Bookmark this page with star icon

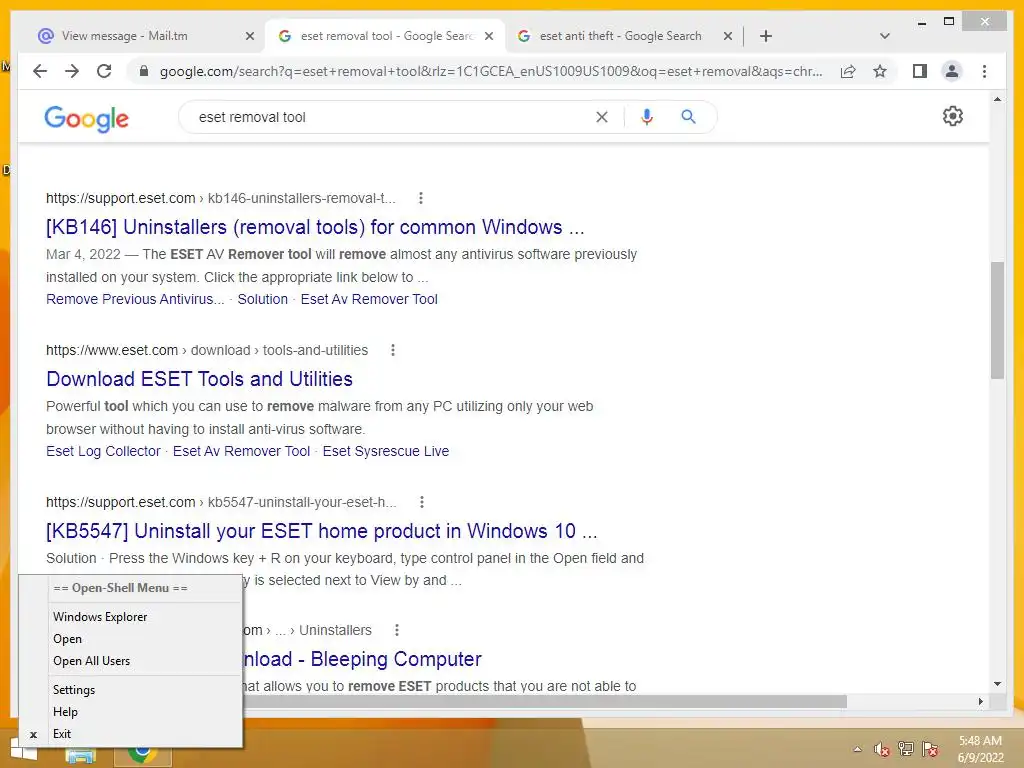880,71
